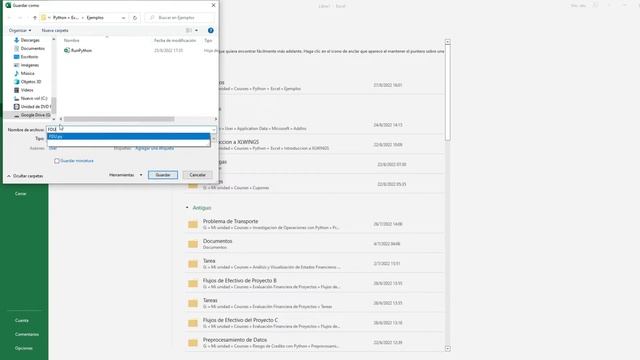Screen dimensions: 640x360
Task: Open the Organizar menu
Action: (20, 31)
